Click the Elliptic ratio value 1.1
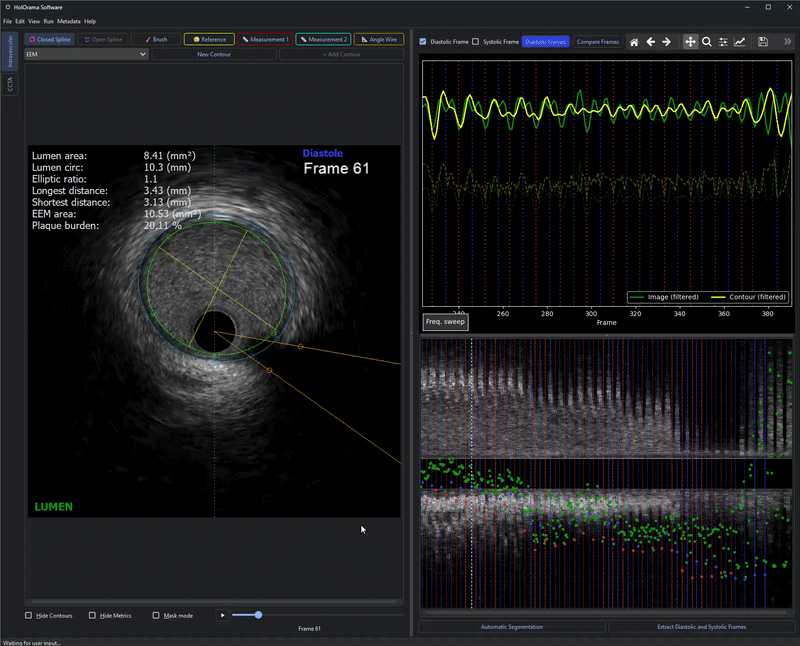The height and width of the screenshot is (646, 800). click(151, 179)
